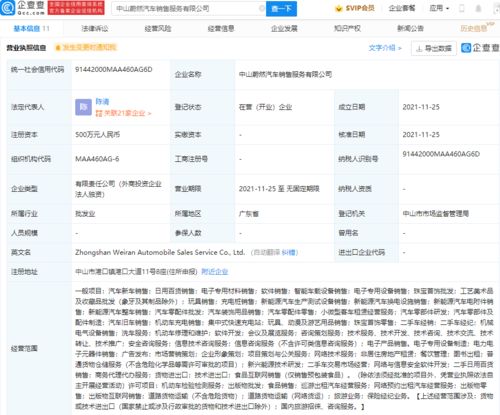Open the 历史信息 VIP tab

[x=476, y=28]
